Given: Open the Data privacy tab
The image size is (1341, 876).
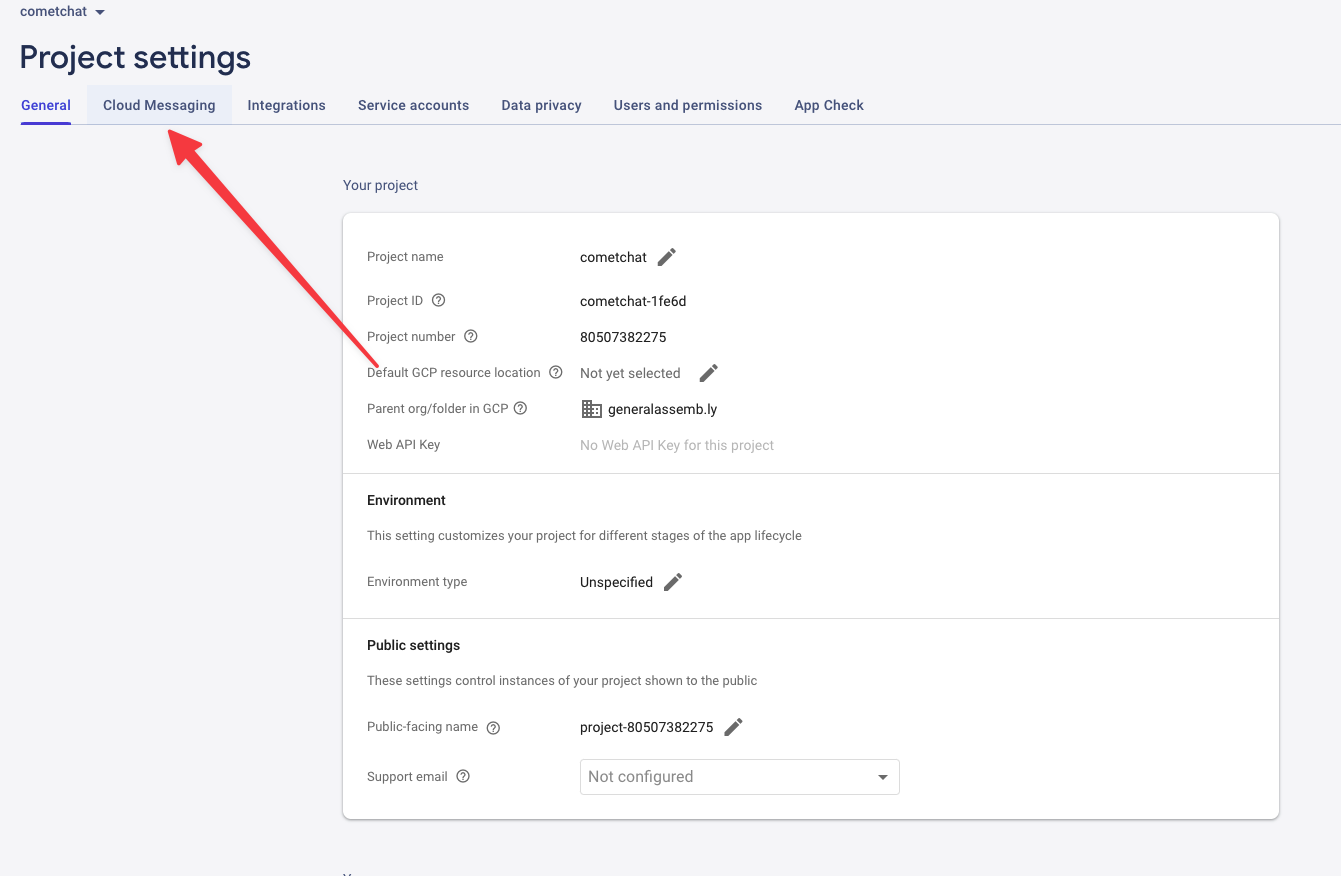Looking at the screenshot, I should click(x=541, y=105).
